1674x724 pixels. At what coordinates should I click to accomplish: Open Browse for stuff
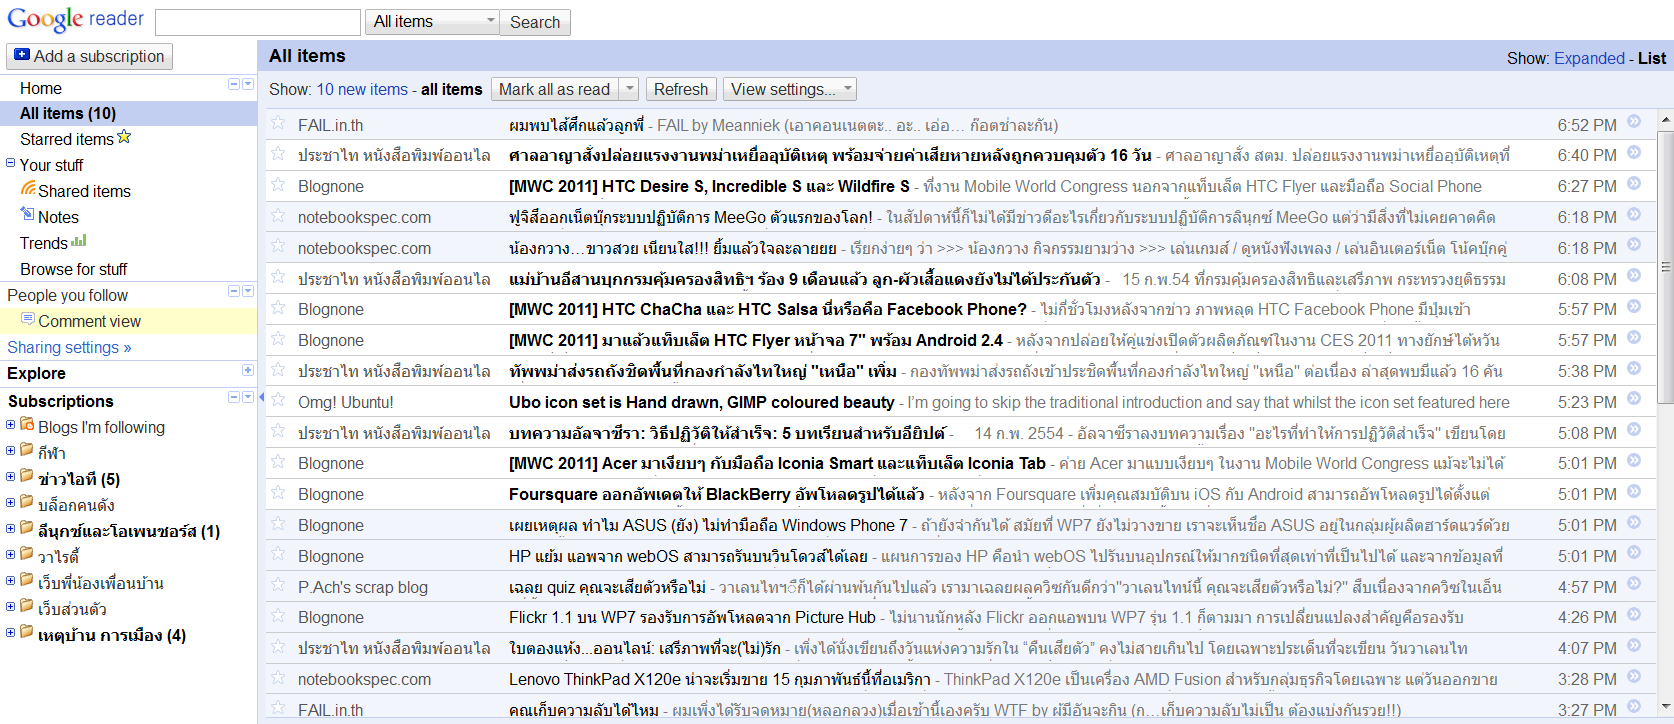pyautogui.click(x=74, y=269)
